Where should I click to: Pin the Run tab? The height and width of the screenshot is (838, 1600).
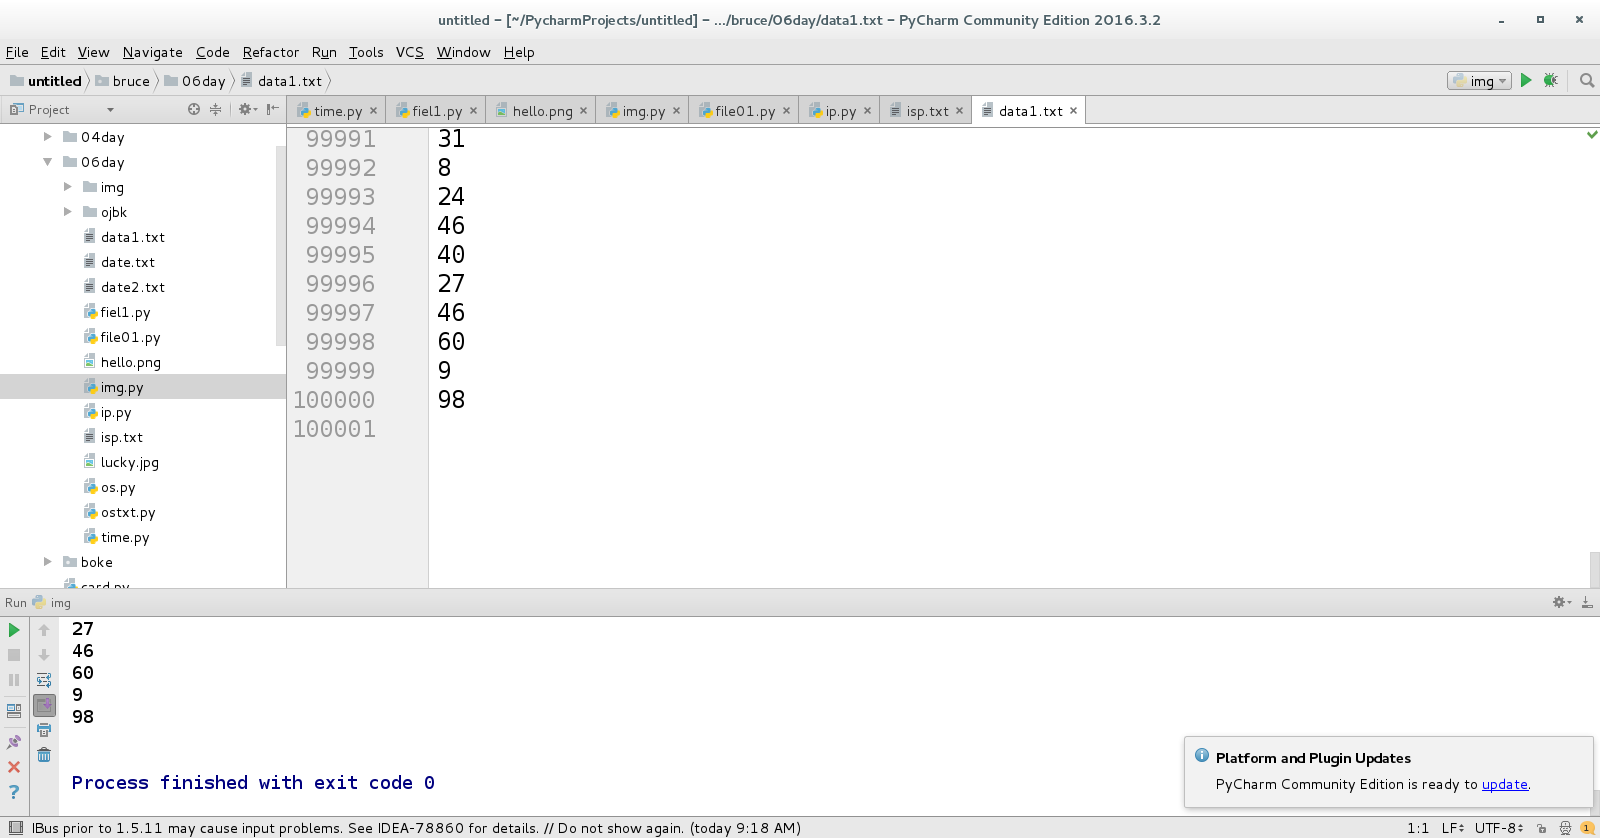pos(14,742)
